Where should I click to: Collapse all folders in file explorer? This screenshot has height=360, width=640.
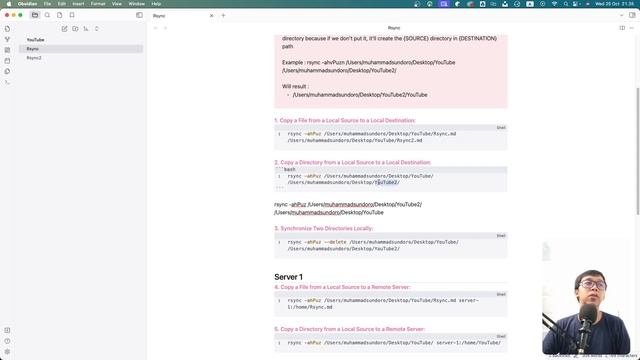click(97, 29)
